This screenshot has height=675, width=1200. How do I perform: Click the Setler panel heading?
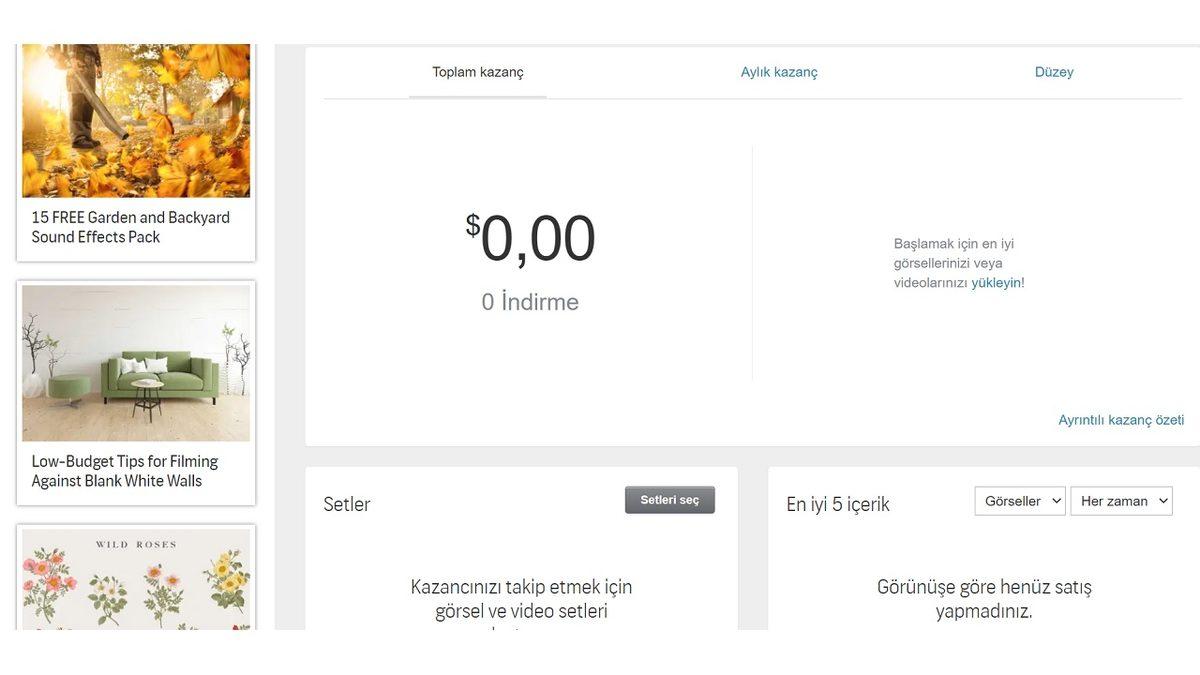point(347,504)
